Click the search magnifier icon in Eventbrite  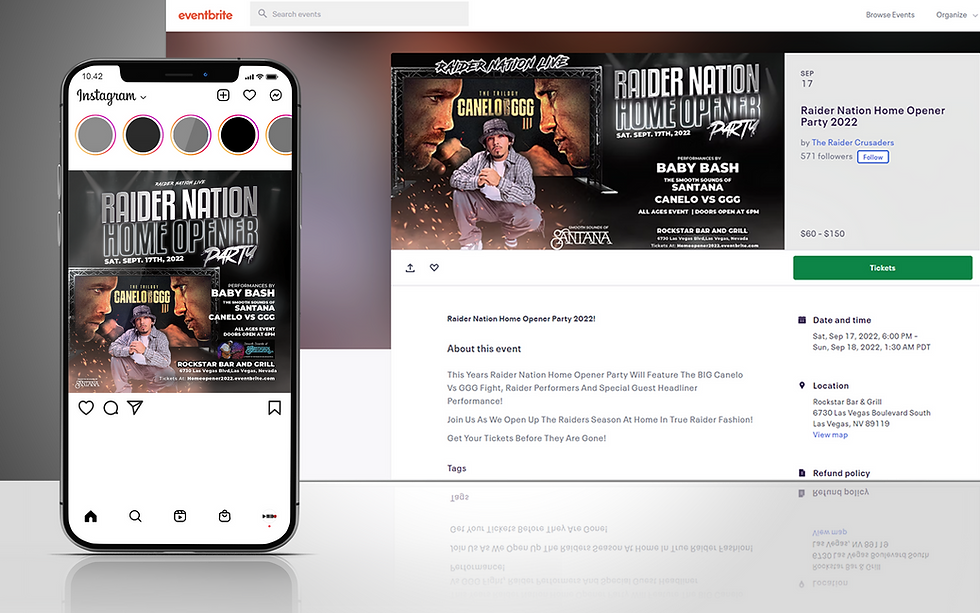pyautogui.click(x=262, y=14)
